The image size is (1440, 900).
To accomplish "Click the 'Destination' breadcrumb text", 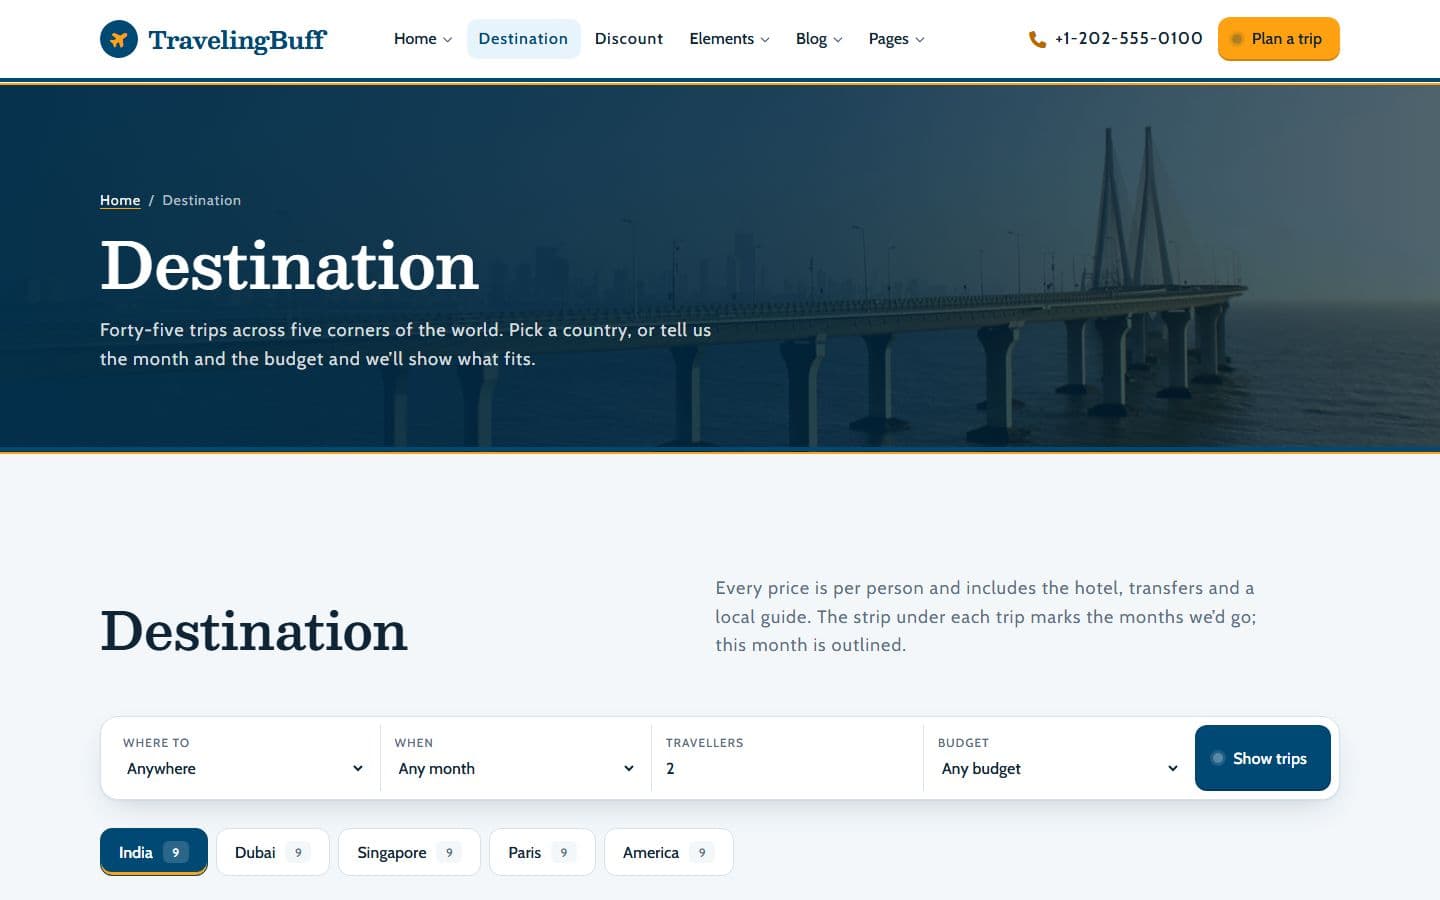I will (x=202, y=200).
